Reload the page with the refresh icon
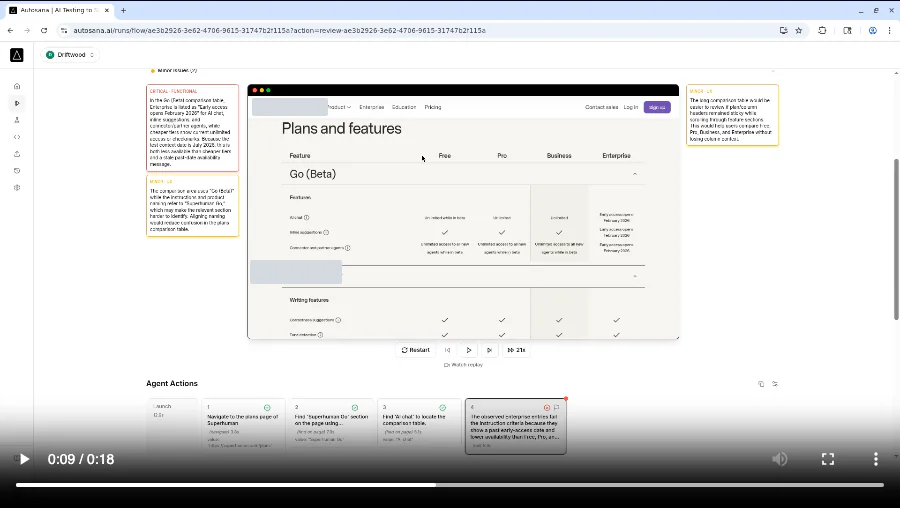Image resolution: width=900 pixels, height=508 pixels. [x=44, y=30]
